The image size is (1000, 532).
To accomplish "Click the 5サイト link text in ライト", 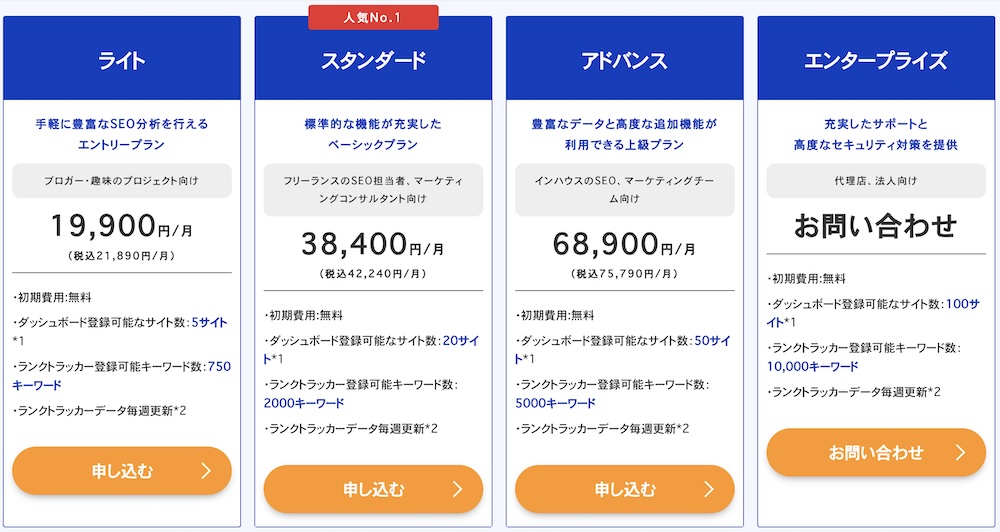I will pyautogui.click(x=209, y=322).
